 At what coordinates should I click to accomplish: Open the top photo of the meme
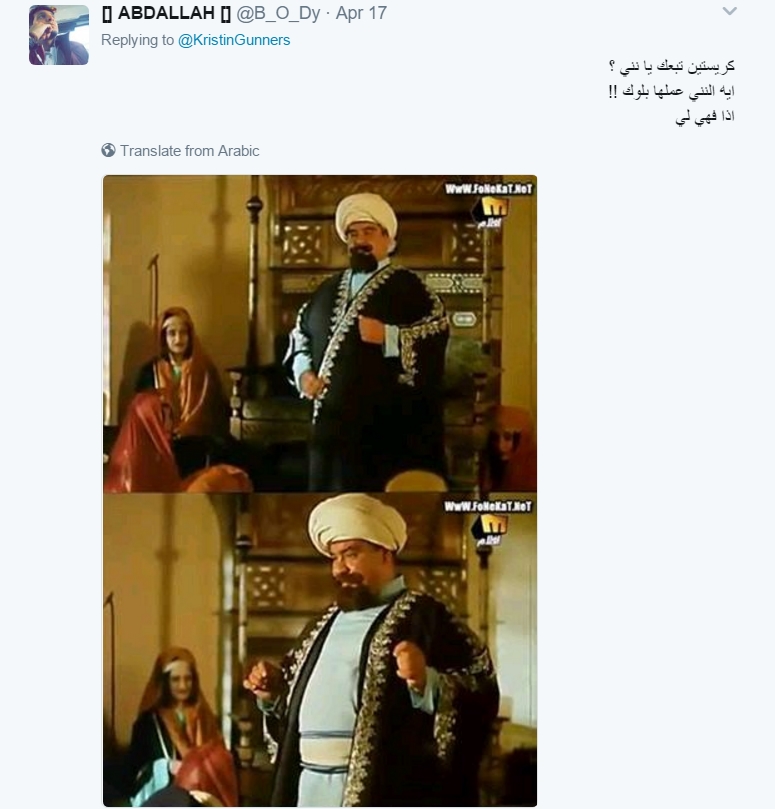(x=320, y=334)
